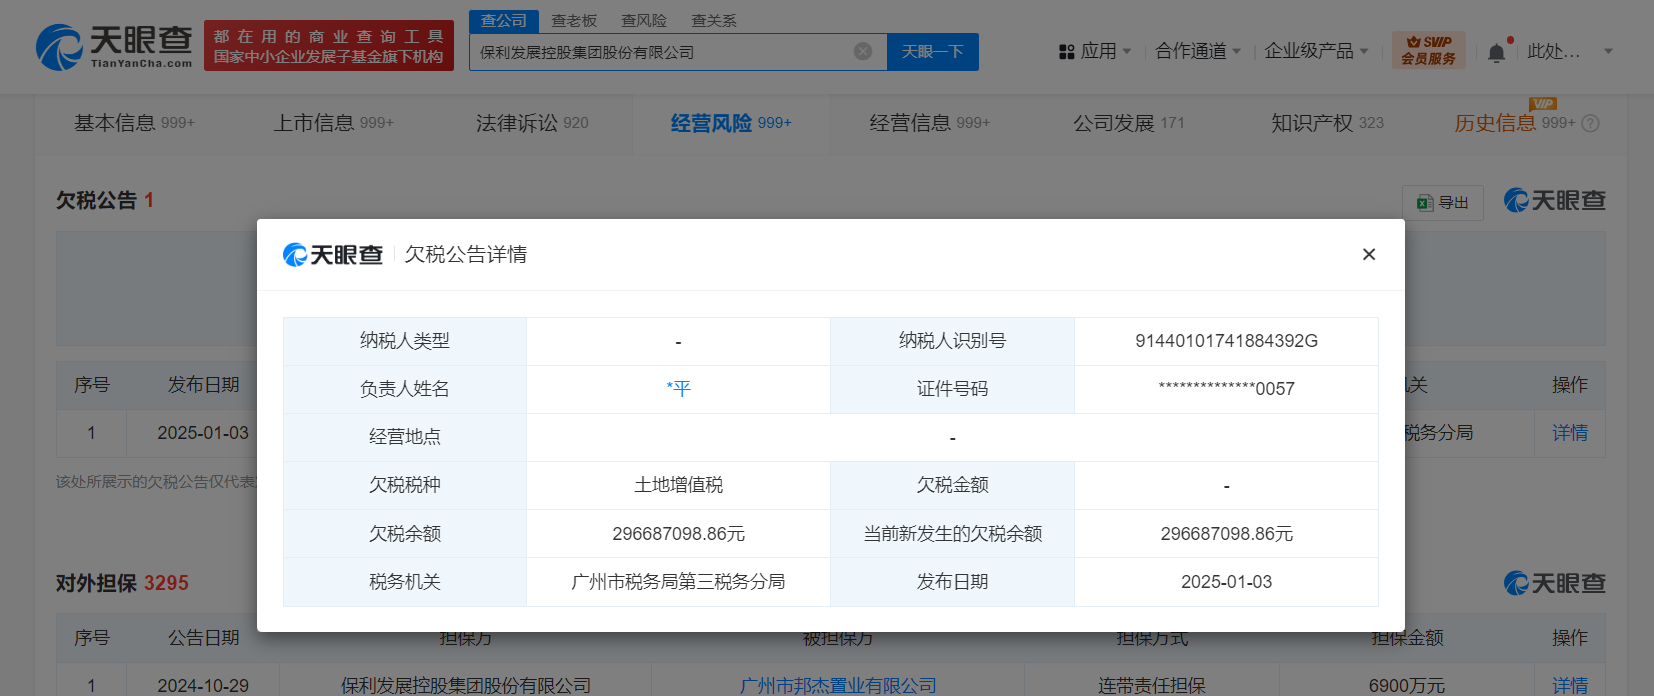Switch to the 公司发展 tab
The height and width of the screenshot is (696, 1654).
1129,123
